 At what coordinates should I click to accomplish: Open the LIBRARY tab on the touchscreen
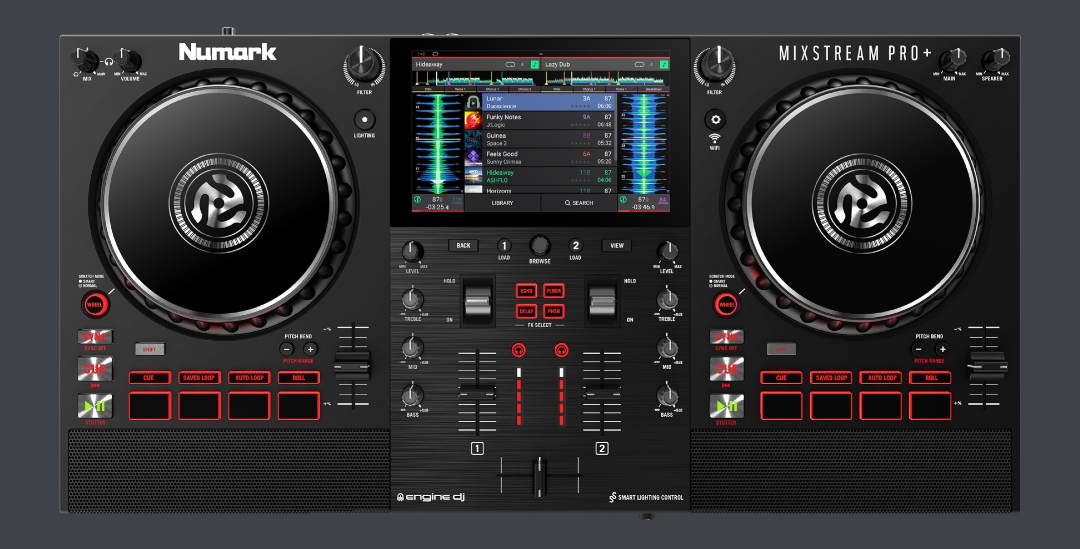502,203
